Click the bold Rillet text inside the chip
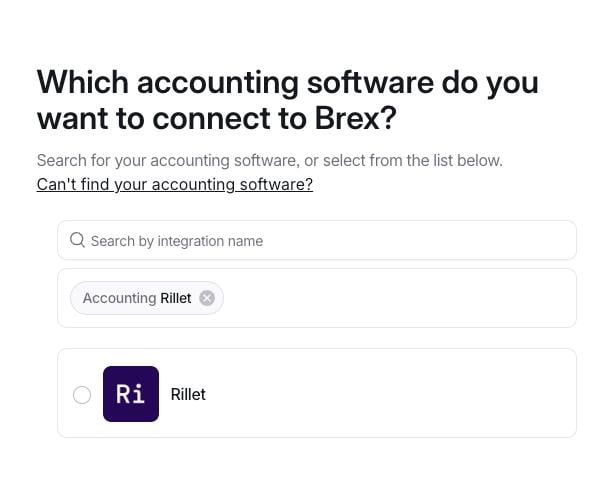 coord(176,298)
